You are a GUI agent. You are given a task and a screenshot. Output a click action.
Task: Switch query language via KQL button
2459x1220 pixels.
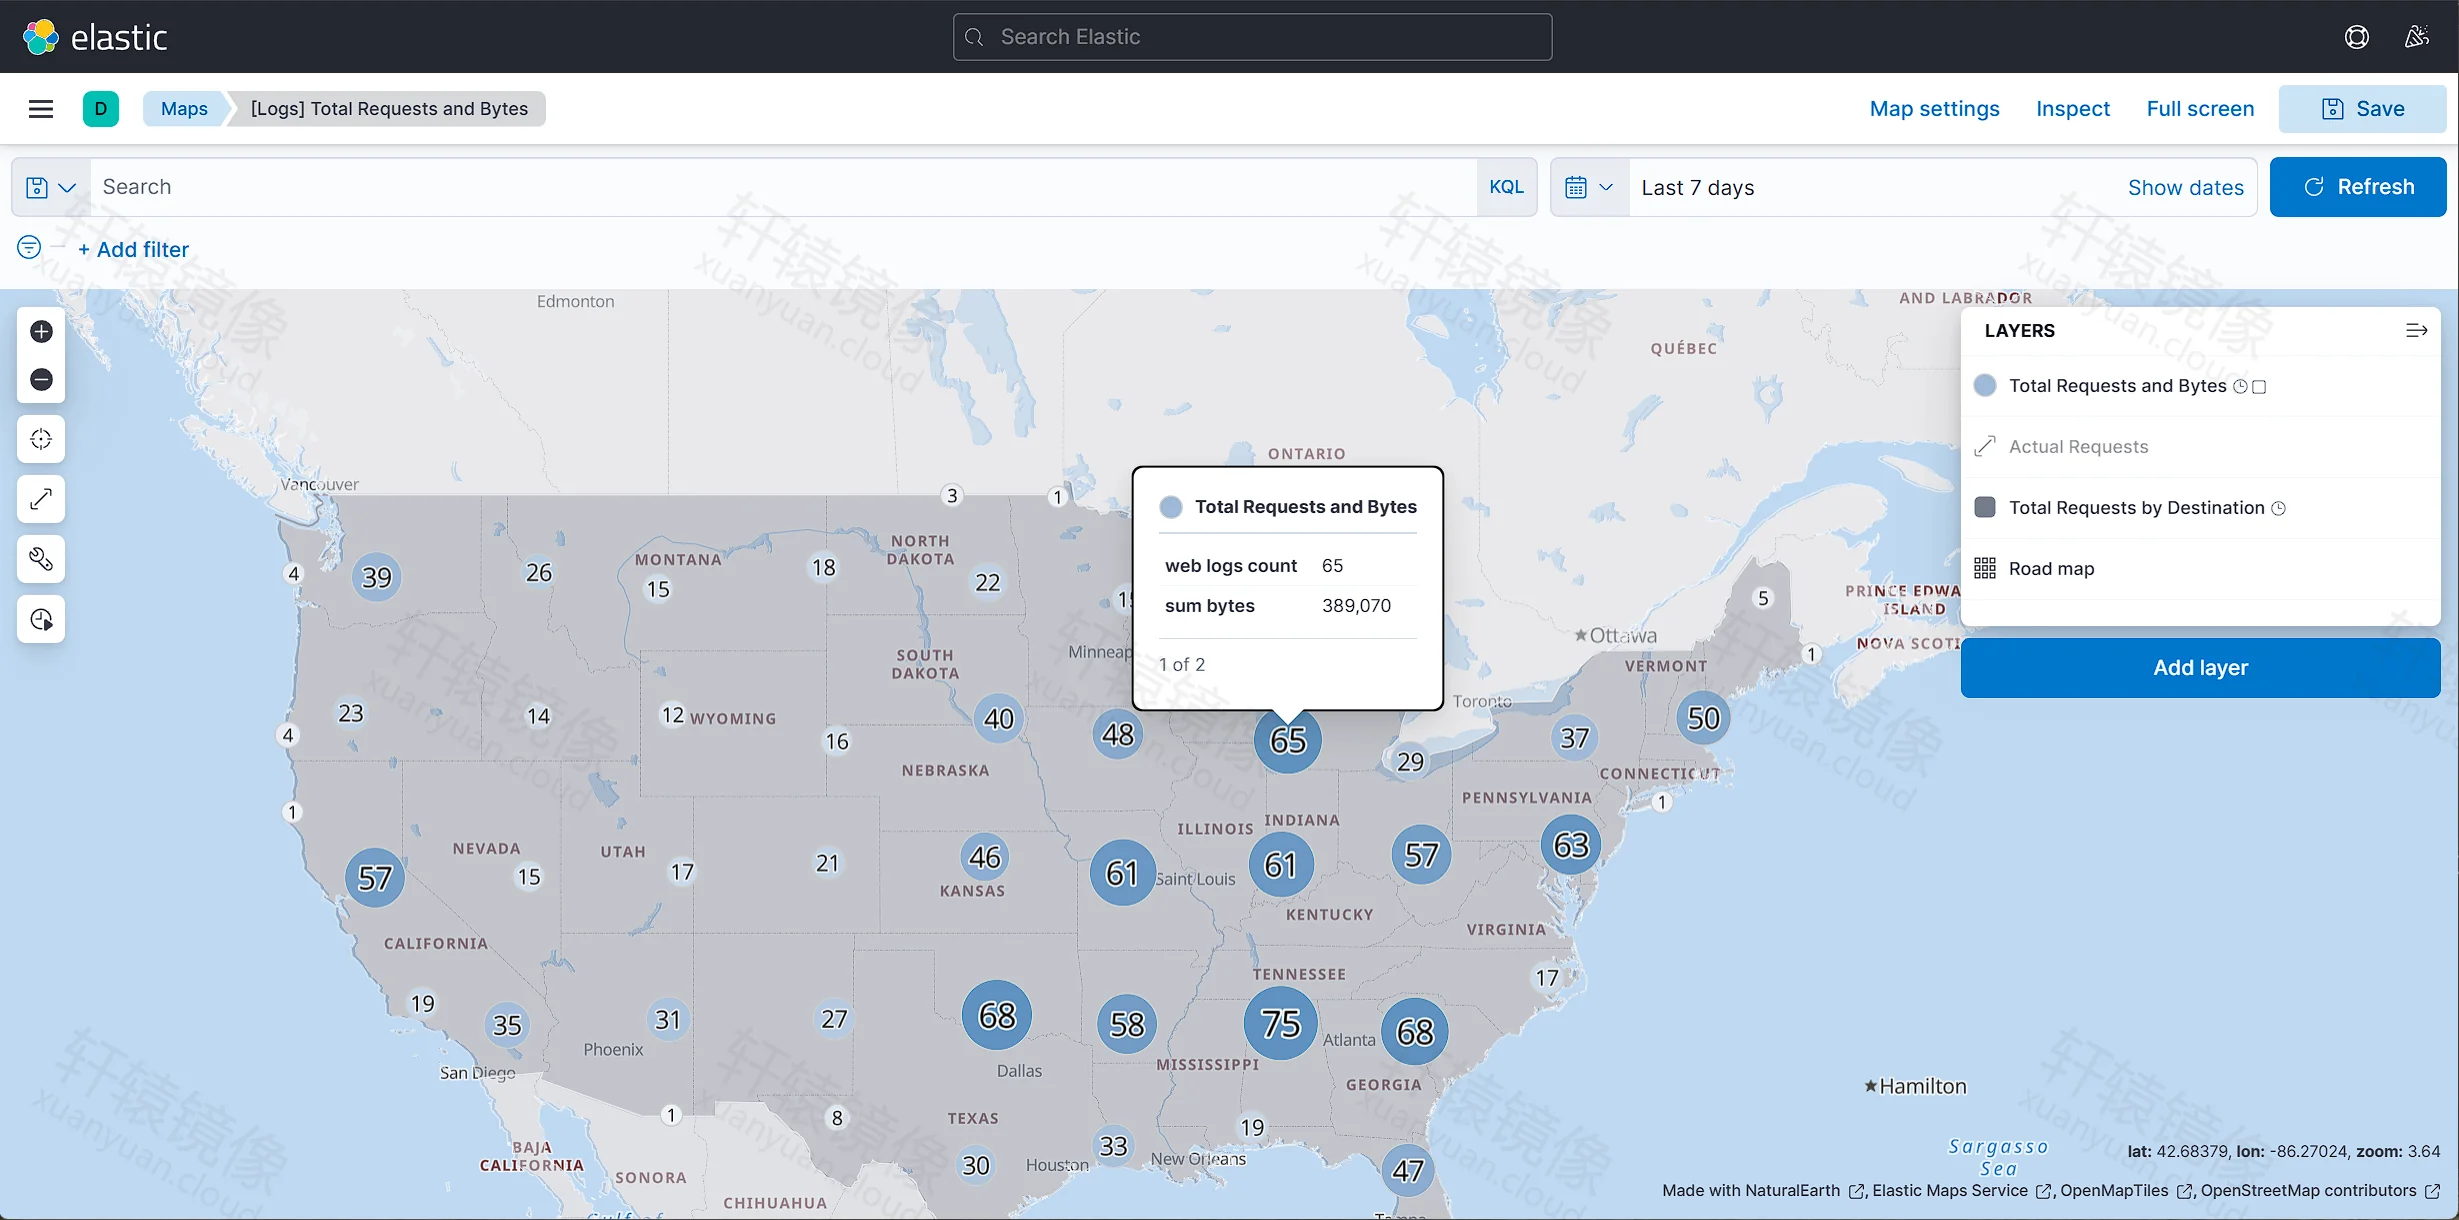click(x=1506, y=187)
